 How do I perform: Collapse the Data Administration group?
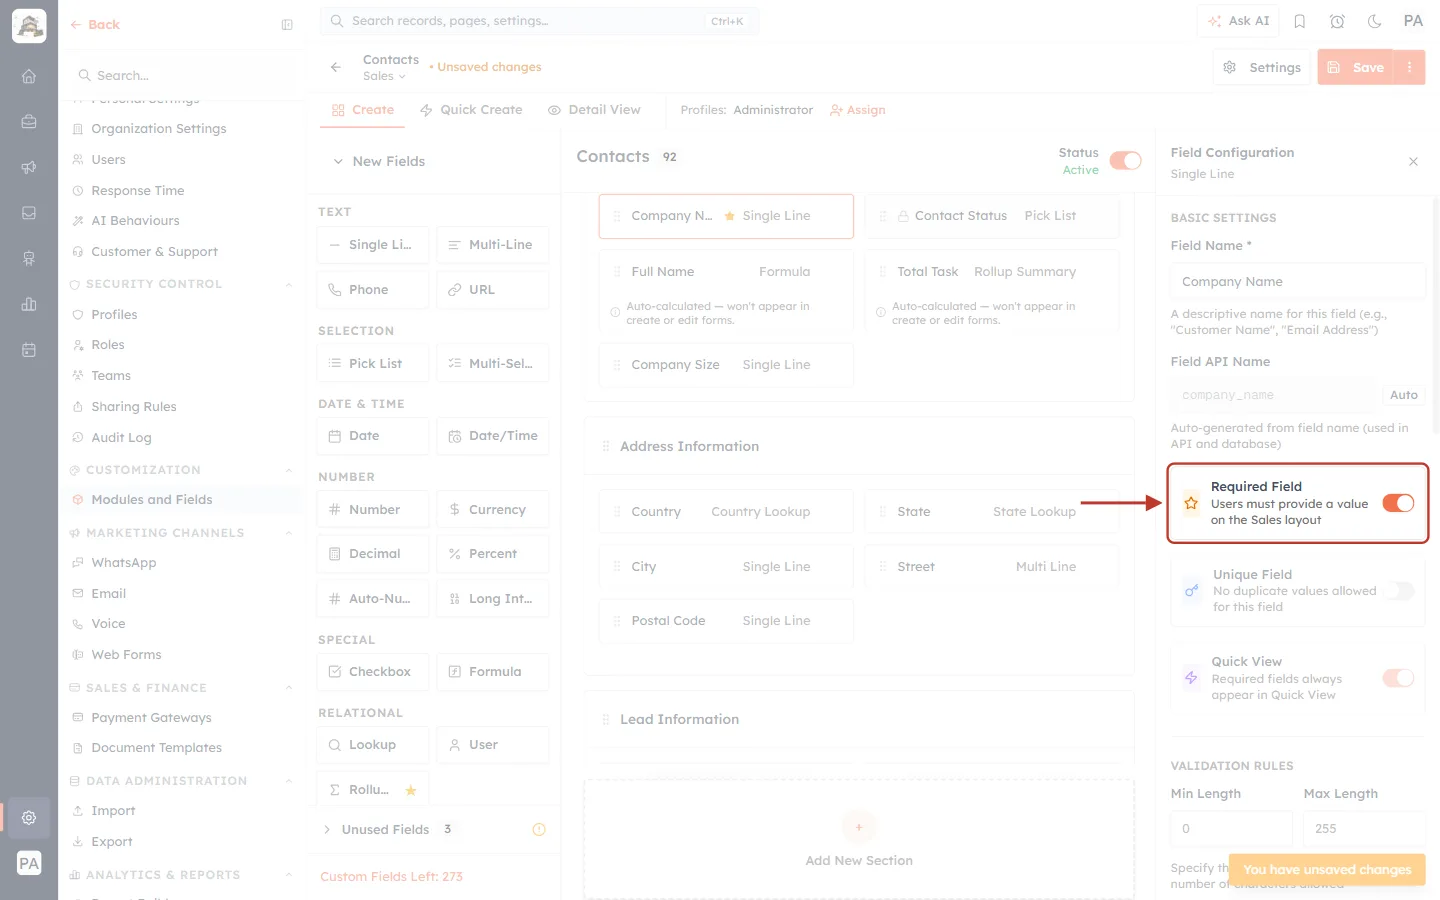click(288, 781)
